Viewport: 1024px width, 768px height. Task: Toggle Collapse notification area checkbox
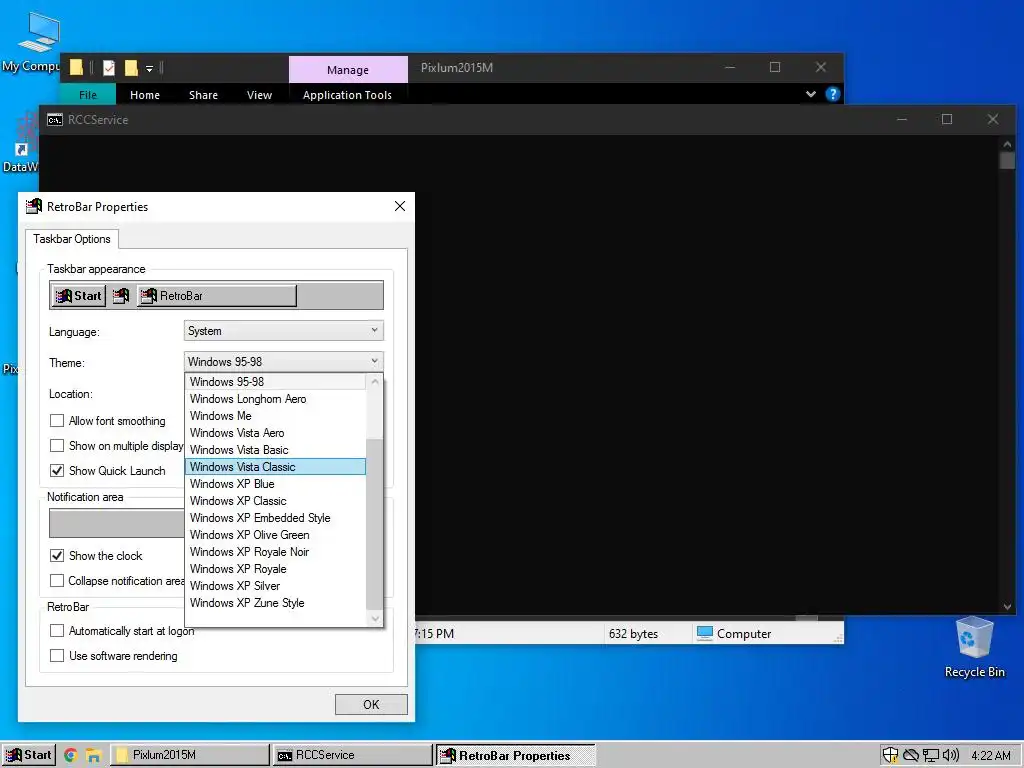coord(57,581)
